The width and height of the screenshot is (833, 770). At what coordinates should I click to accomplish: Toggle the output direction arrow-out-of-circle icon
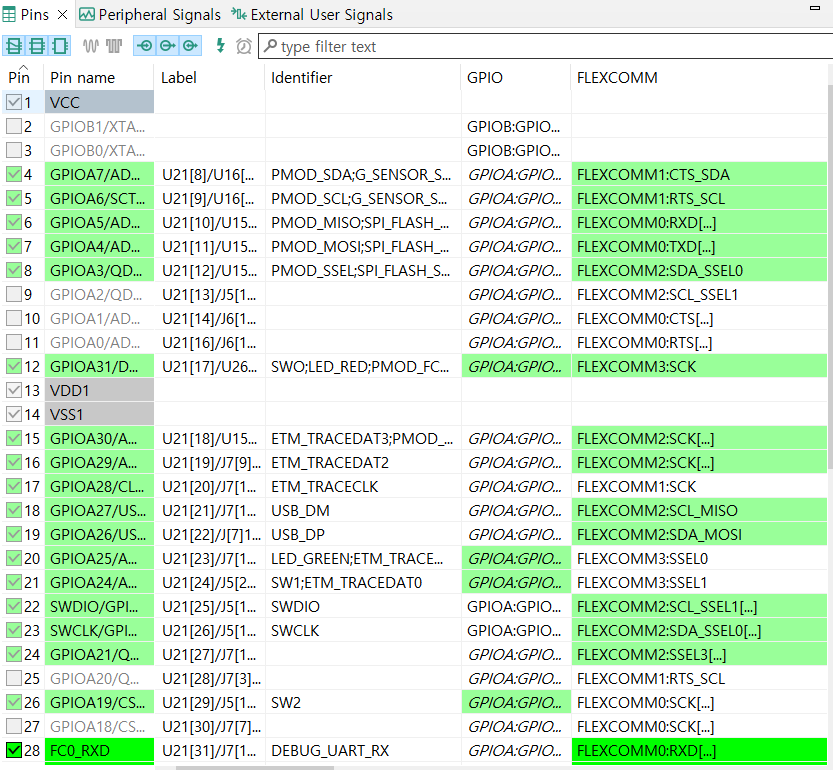[x=167, y=46]
